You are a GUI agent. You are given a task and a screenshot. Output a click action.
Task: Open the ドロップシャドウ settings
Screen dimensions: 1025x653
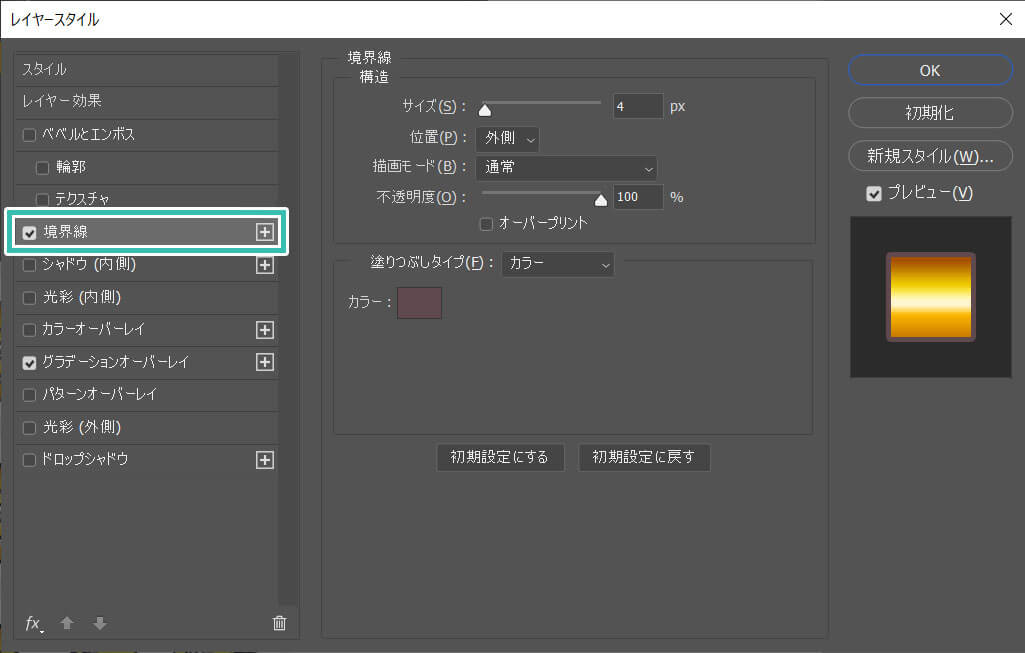pos(85,460)
